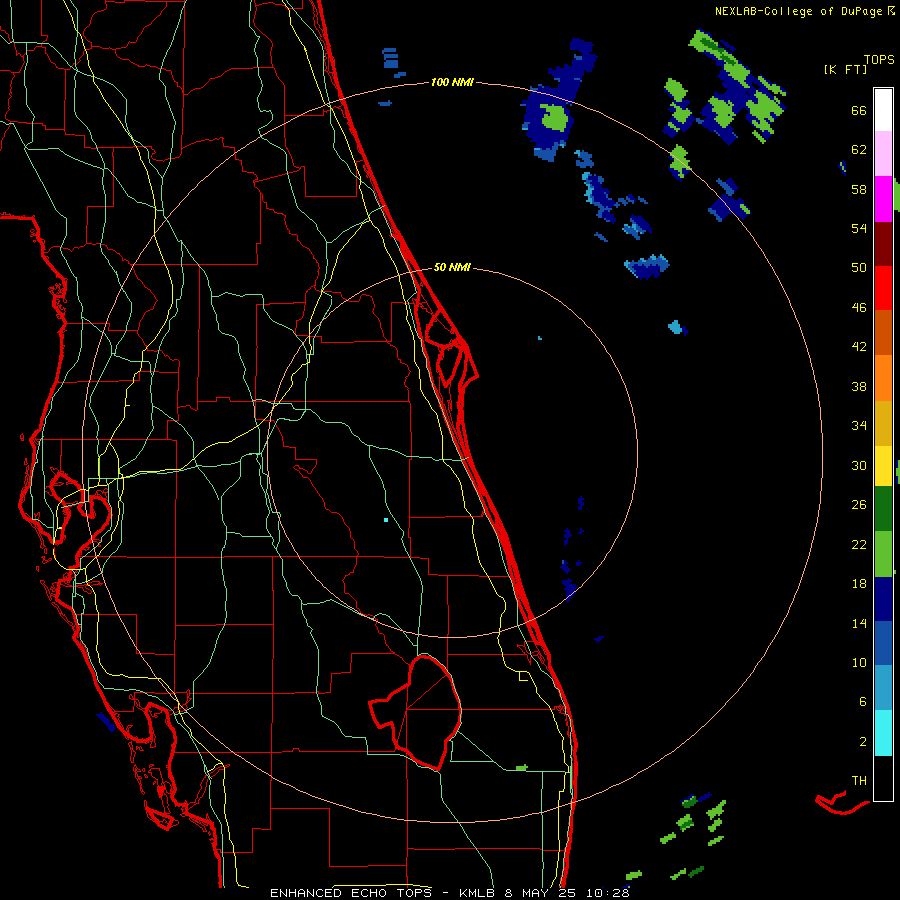Click legend value 26
This screenshot has width=900, height=900.
[x=859, y=505]
